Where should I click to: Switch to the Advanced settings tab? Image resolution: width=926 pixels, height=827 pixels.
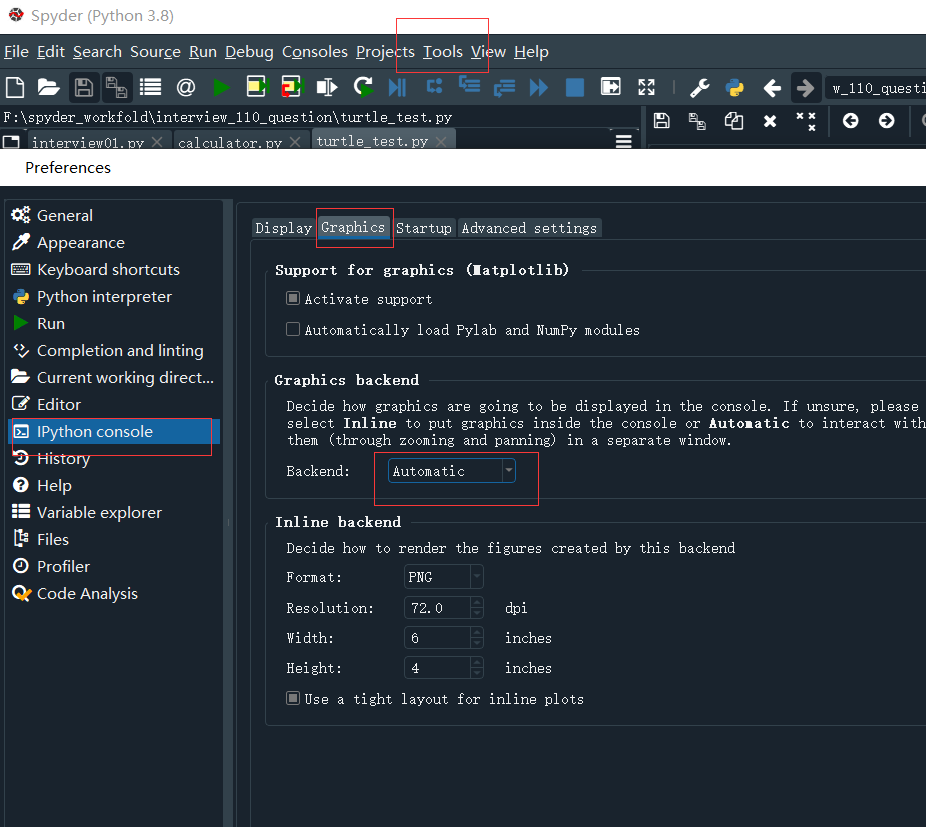coord(529,228)
